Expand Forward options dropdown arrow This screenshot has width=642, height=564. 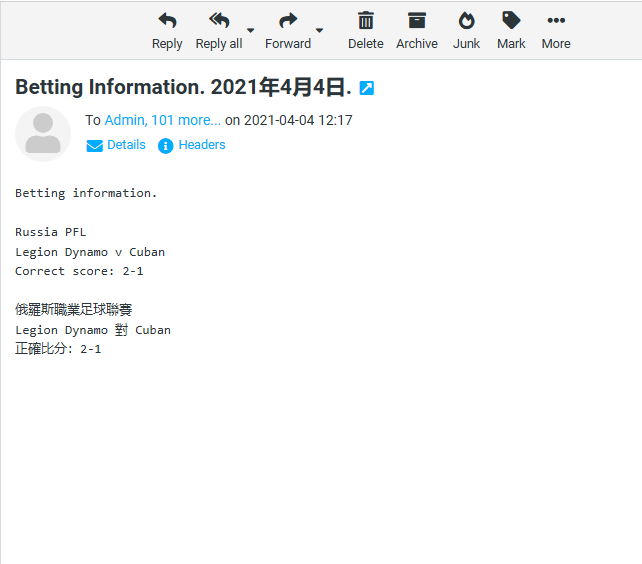point(320,30)
